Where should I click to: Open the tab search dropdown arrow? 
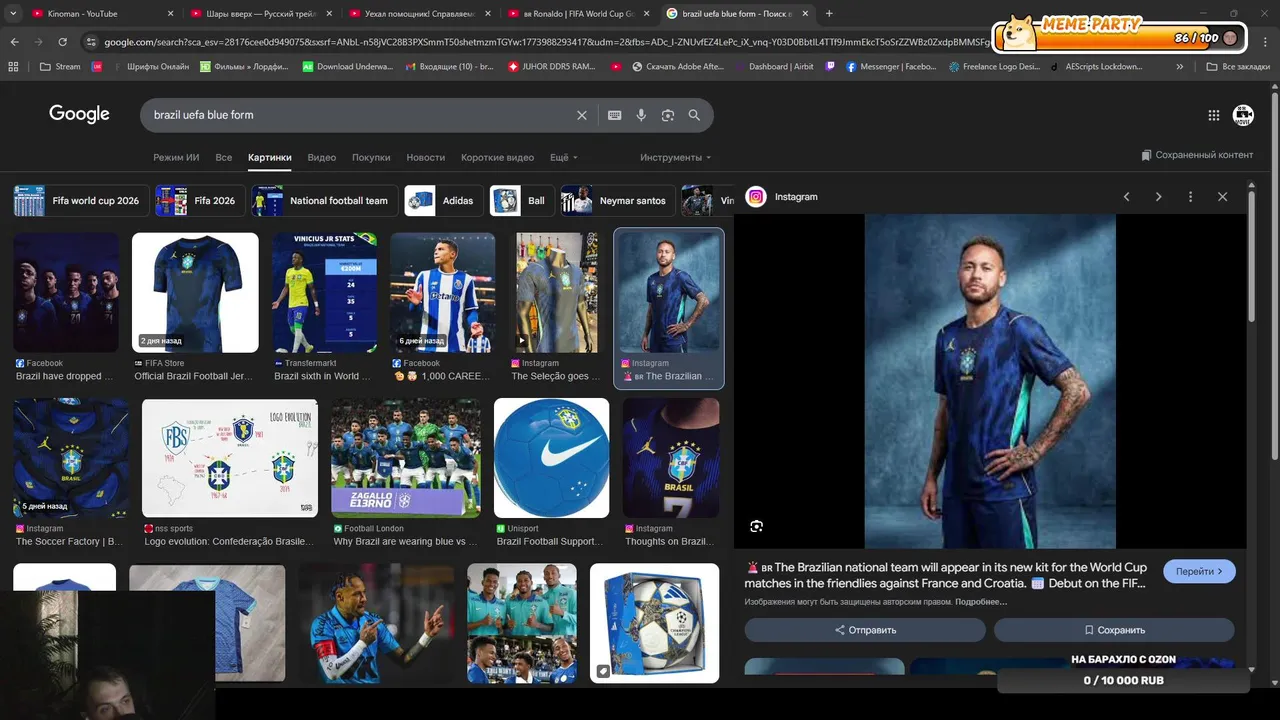[13, 13]
